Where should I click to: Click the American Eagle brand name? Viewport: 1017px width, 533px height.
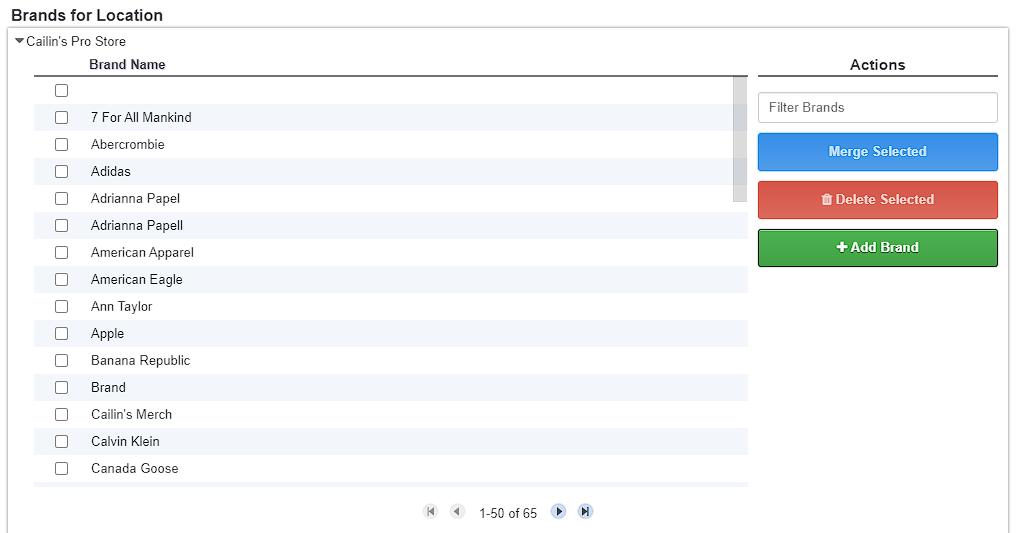137,279
